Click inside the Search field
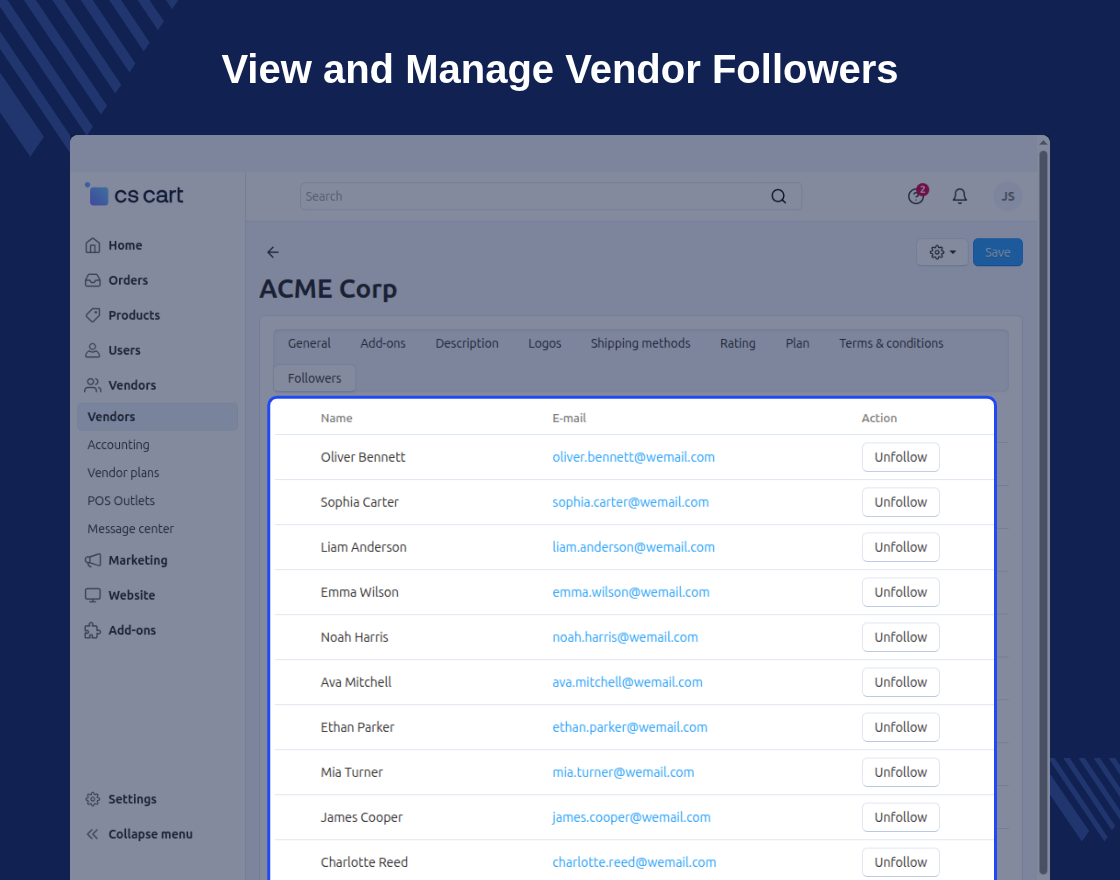This screenshot has height=880, width=1120. tap(550, 196)
